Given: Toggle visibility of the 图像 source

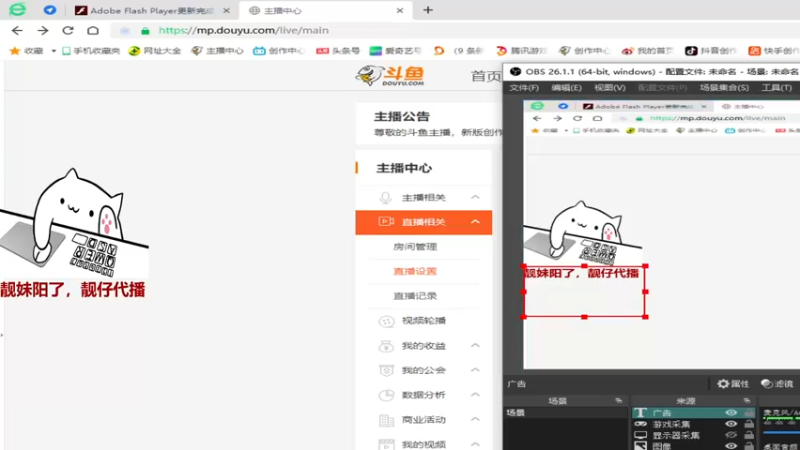Looking at the screenshot, I should click(731, 445).
